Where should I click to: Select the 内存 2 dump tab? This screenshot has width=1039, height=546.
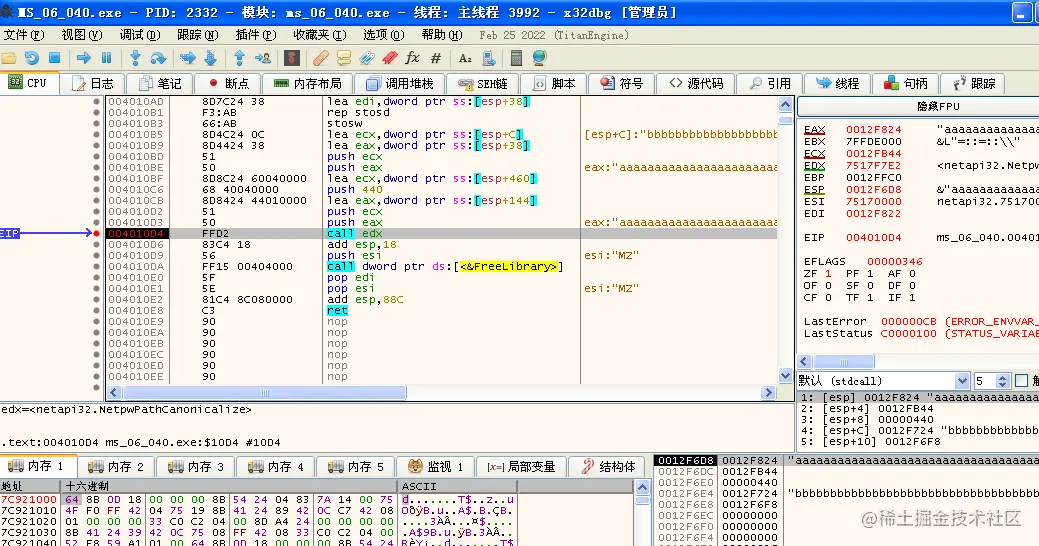(x=116, y=466)
